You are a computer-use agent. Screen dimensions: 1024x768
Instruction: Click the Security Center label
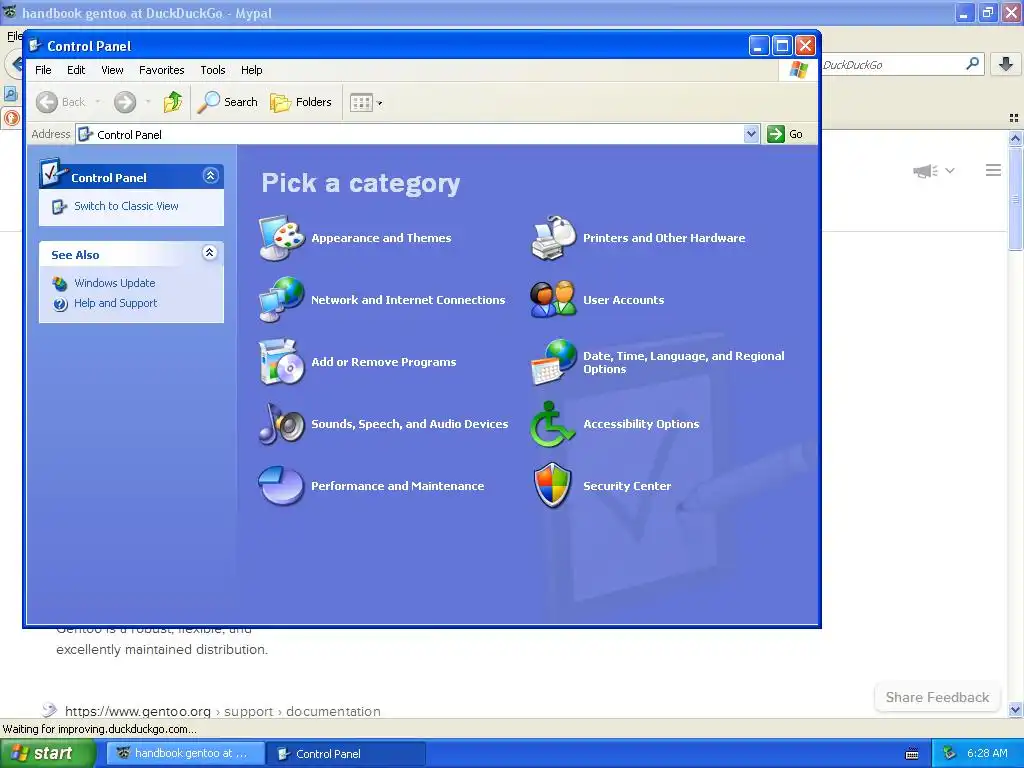click(627, 486)
